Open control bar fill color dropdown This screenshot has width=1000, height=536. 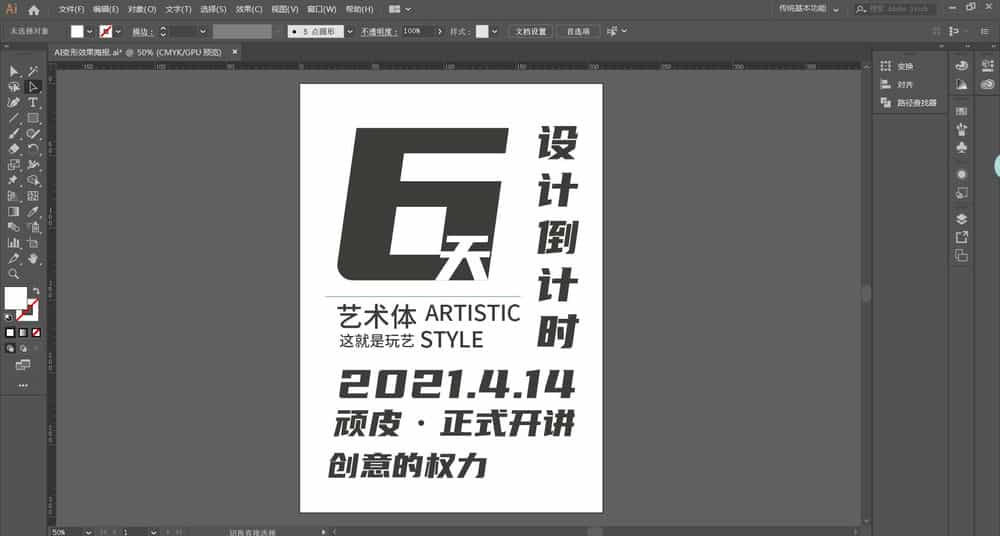(89, 31)
